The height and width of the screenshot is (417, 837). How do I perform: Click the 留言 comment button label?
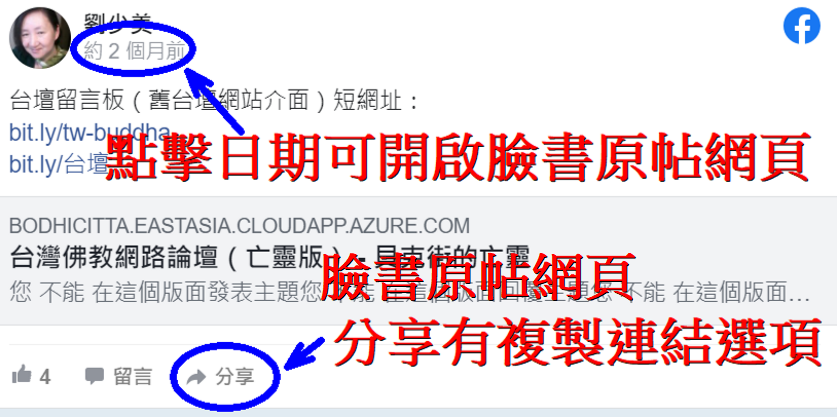click(x=133, y=376)
